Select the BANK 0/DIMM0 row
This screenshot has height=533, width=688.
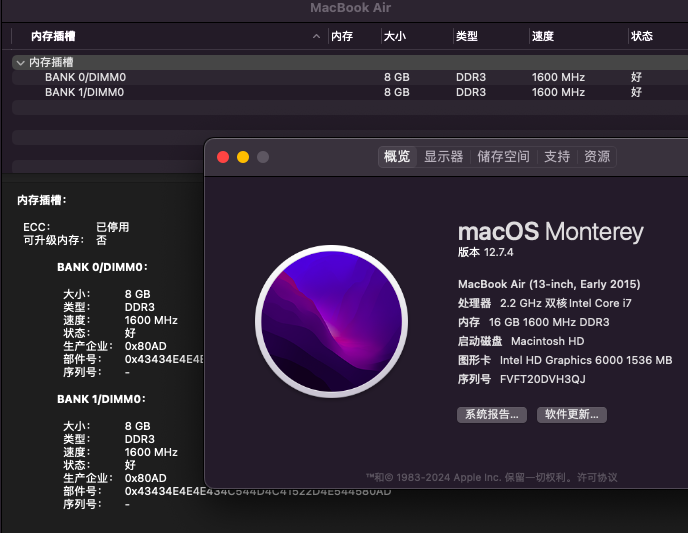(x=350, y=77)
